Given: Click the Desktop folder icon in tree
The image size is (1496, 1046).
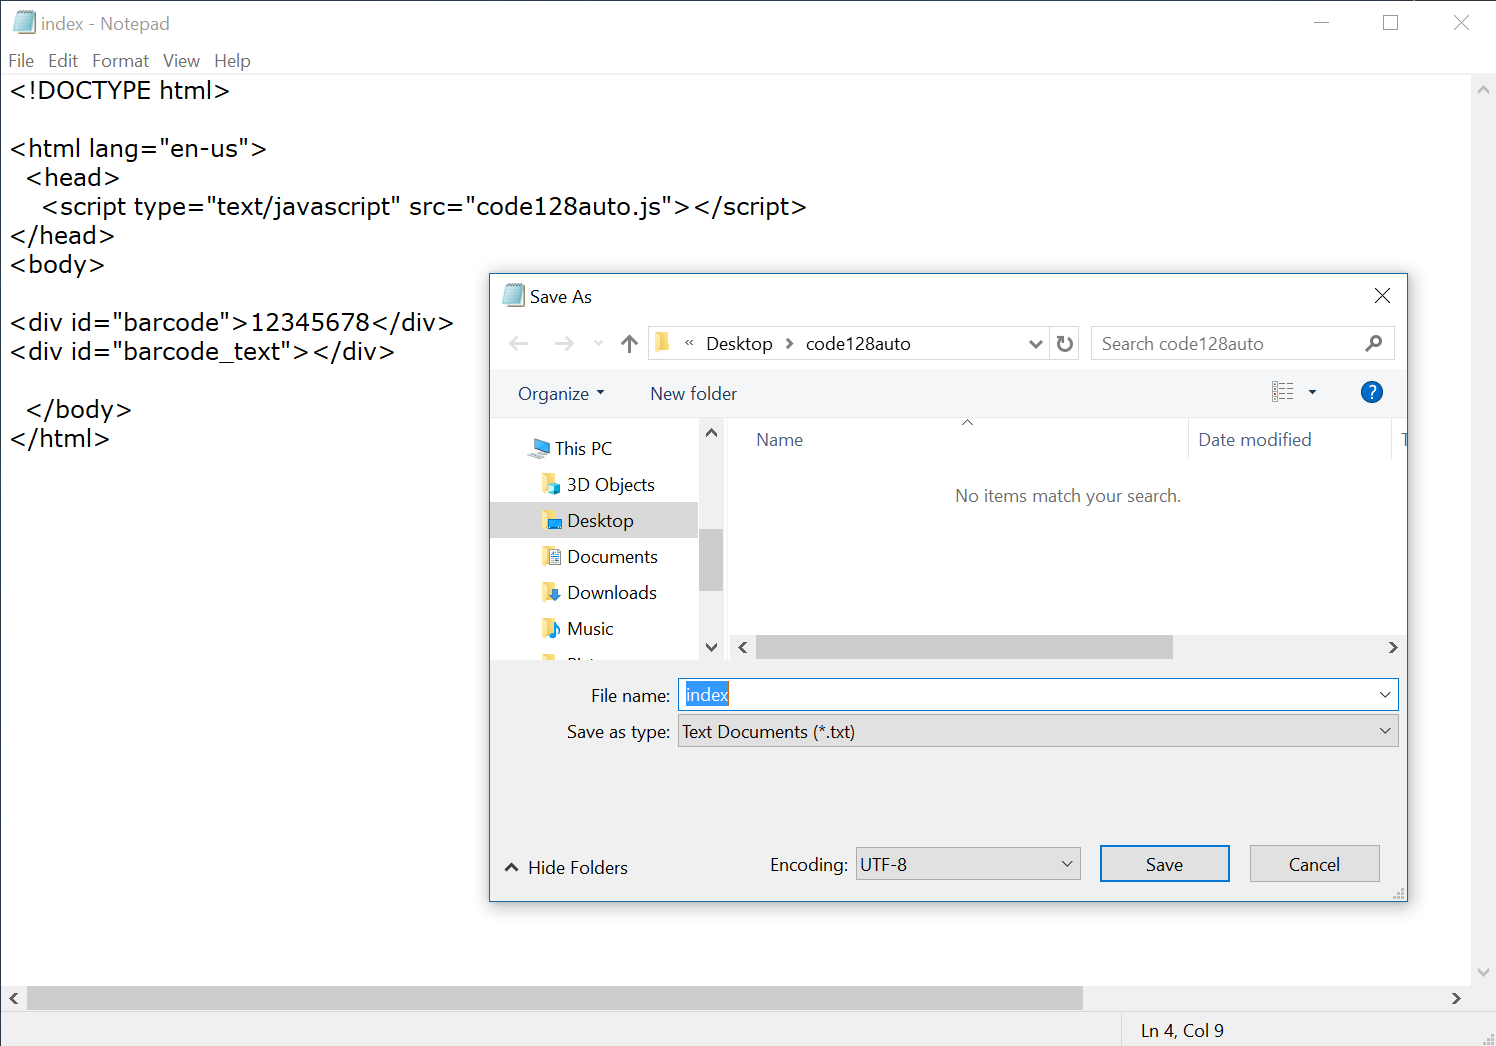Looking at the screenshot, I should (551, 520).
